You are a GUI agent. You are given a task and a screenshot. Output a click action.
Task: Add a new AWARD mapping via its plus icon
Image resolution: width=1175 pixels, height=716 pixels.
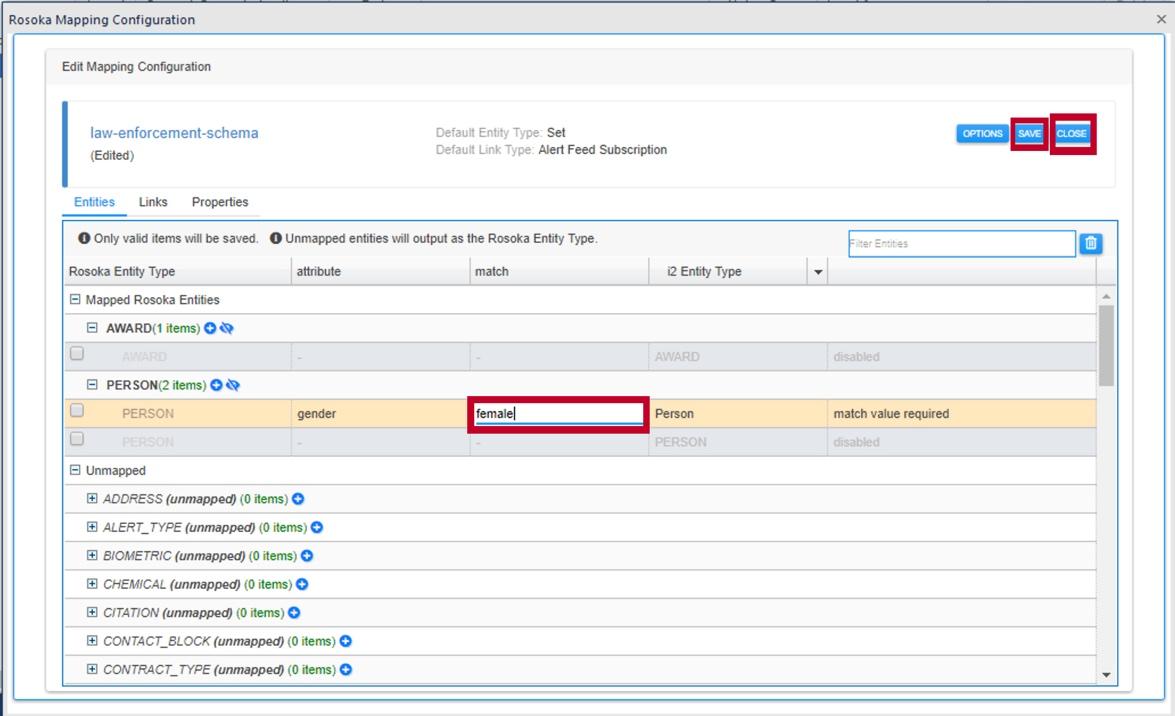[x=210, y=329]
